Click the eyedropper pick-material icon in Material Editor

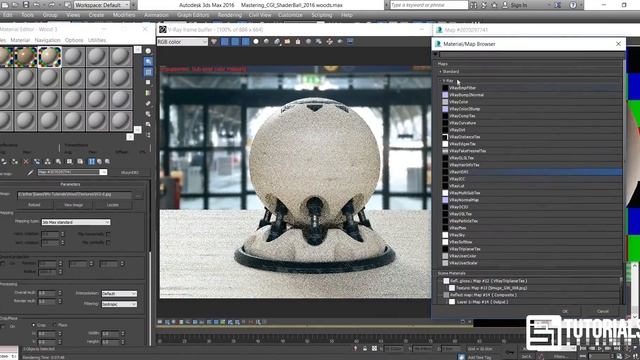(30, 172)
